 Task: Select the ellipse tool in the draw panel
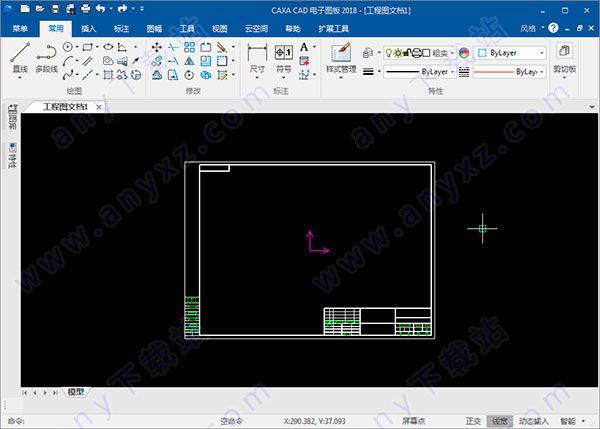pos(108,47)
